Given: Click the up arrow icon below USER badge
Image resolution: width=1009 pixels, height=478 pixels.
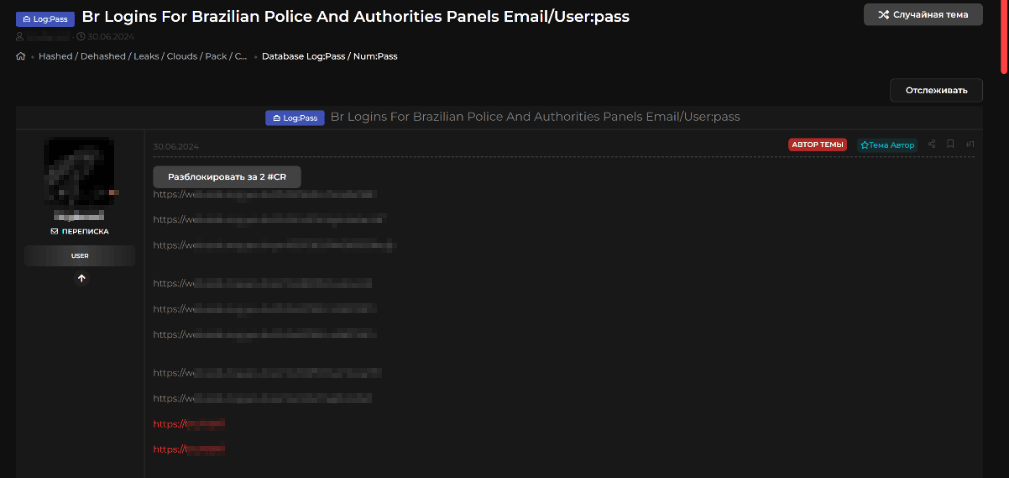Looking at the screenshot, I should point(81,278).
